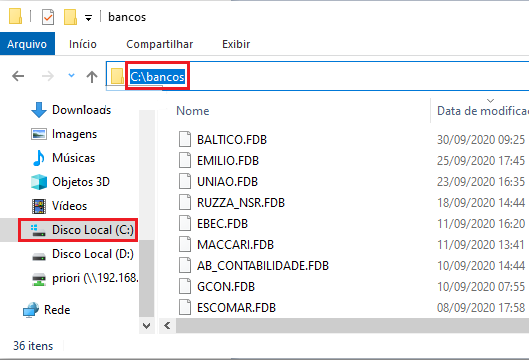The image size is (529, 360).
Task: Click the address bar showing C:\bancos
Action: 317,76
